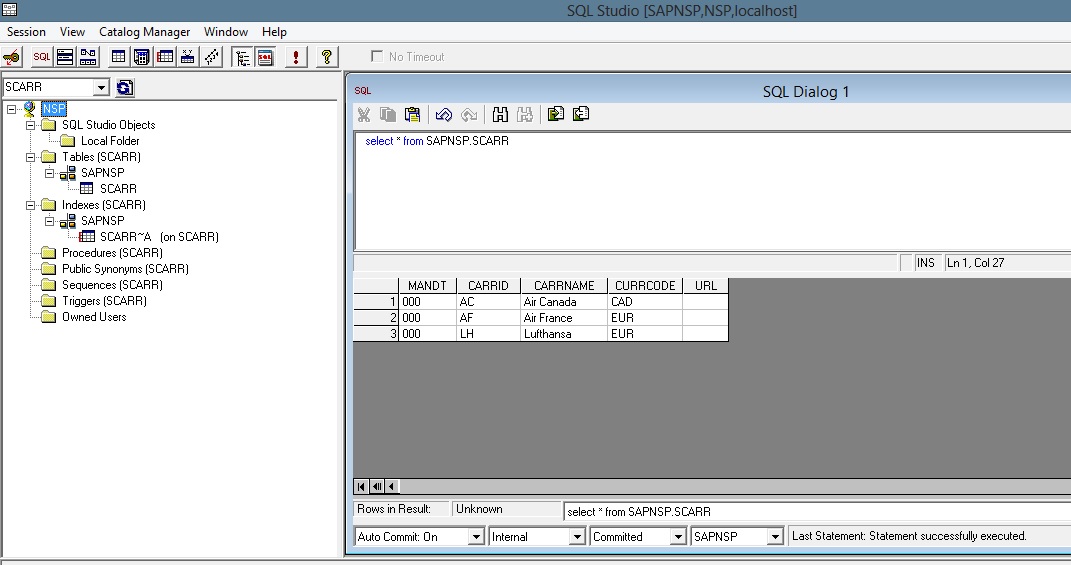Open the Catalog Manager menu
Screen dimensions: 1071x565
[145, 32]
